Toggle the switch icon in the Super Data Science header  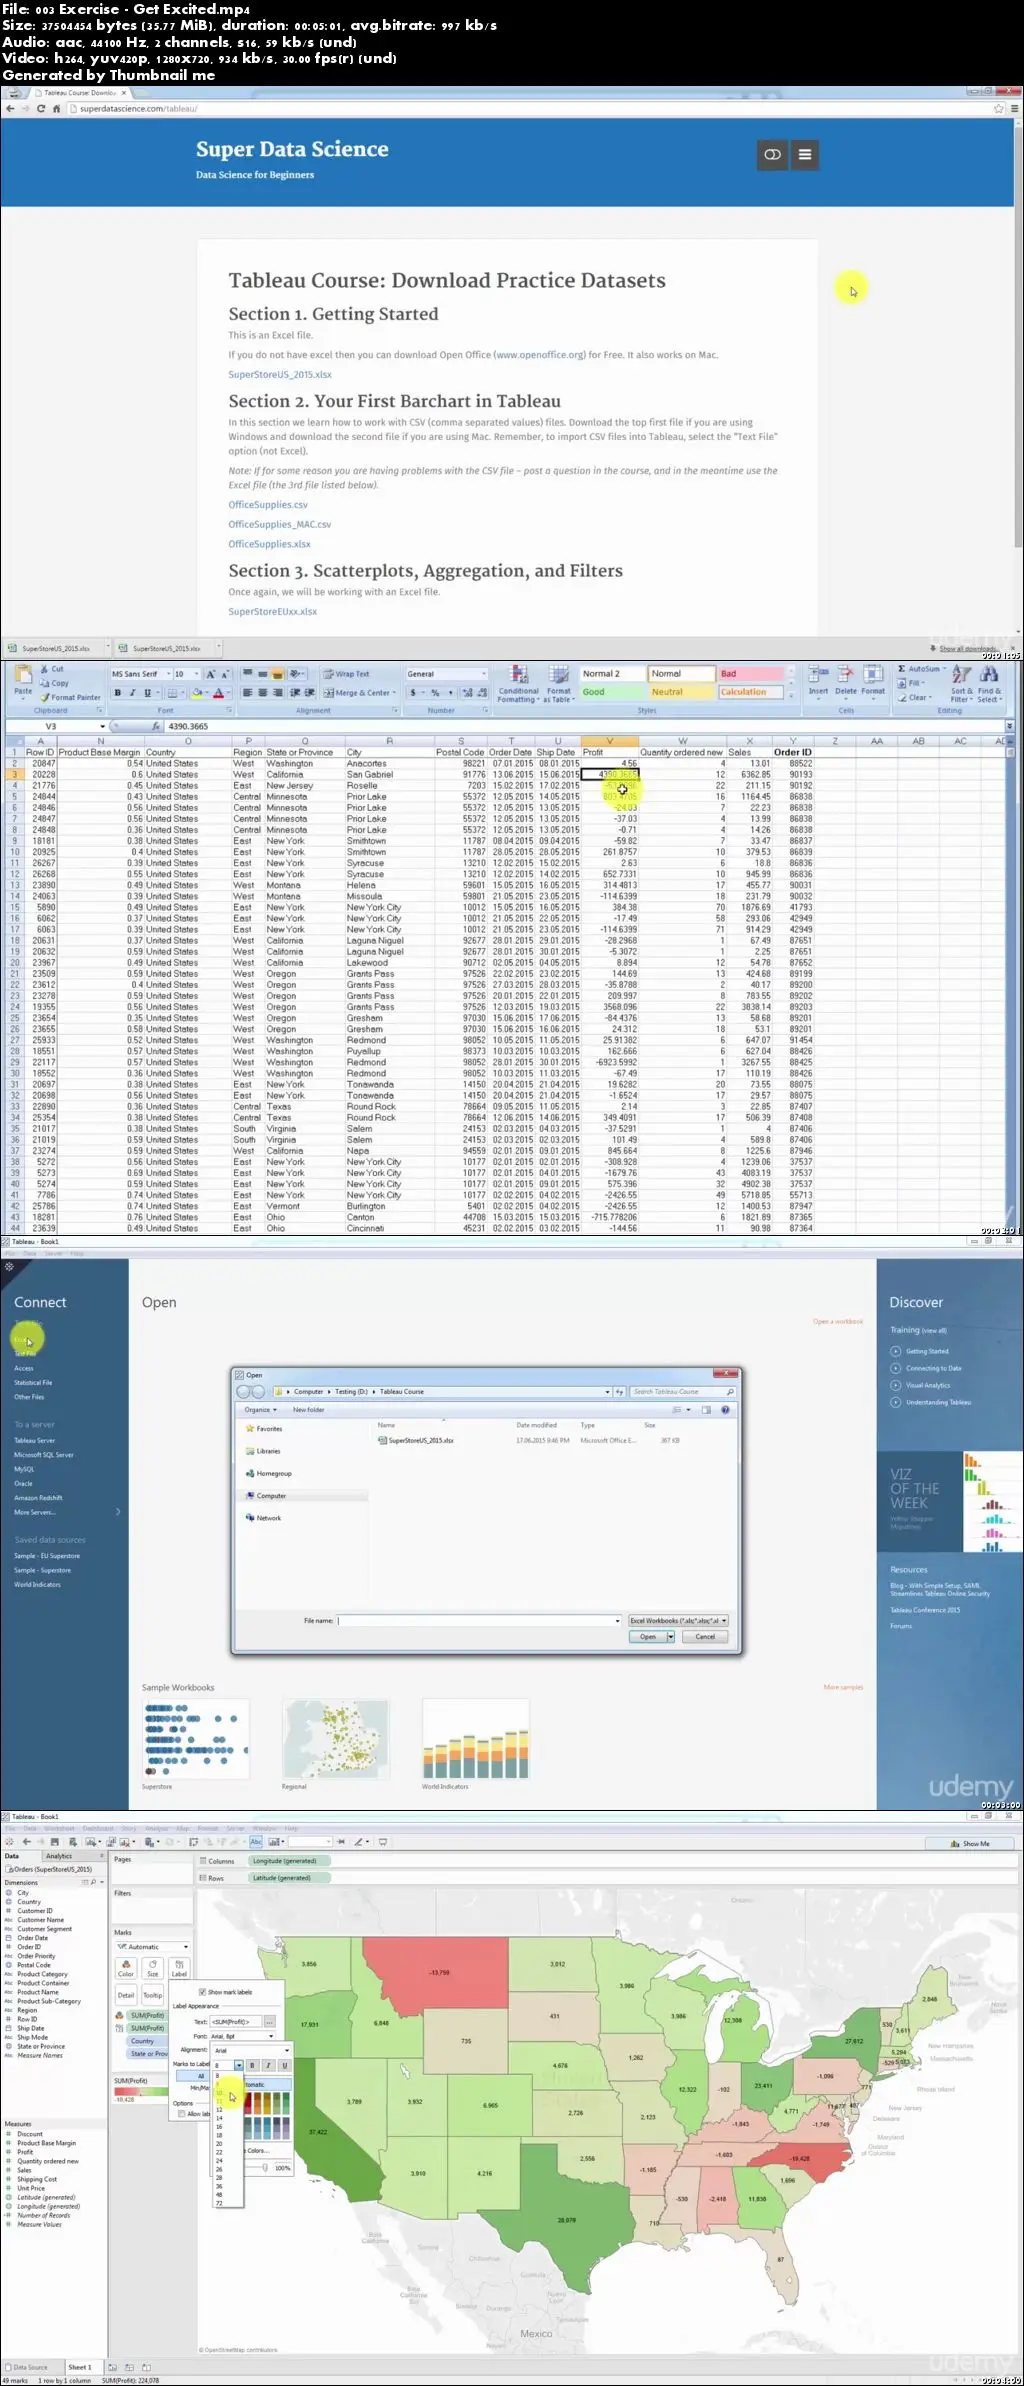pyautogui.click(x=772, y=155)
